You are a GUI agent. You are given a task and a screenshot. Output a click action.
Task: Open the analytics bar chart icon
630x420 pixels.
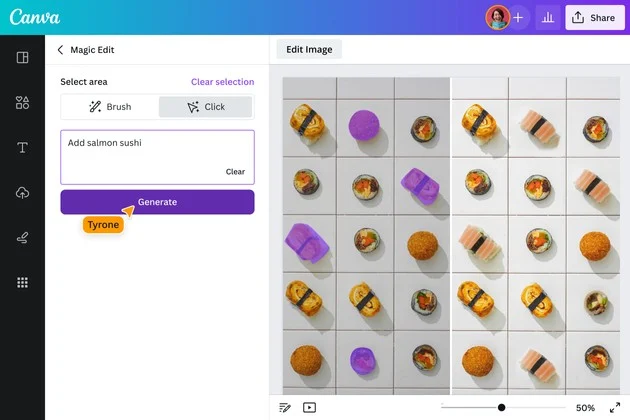pyautogui.click(x=548, y=18)
